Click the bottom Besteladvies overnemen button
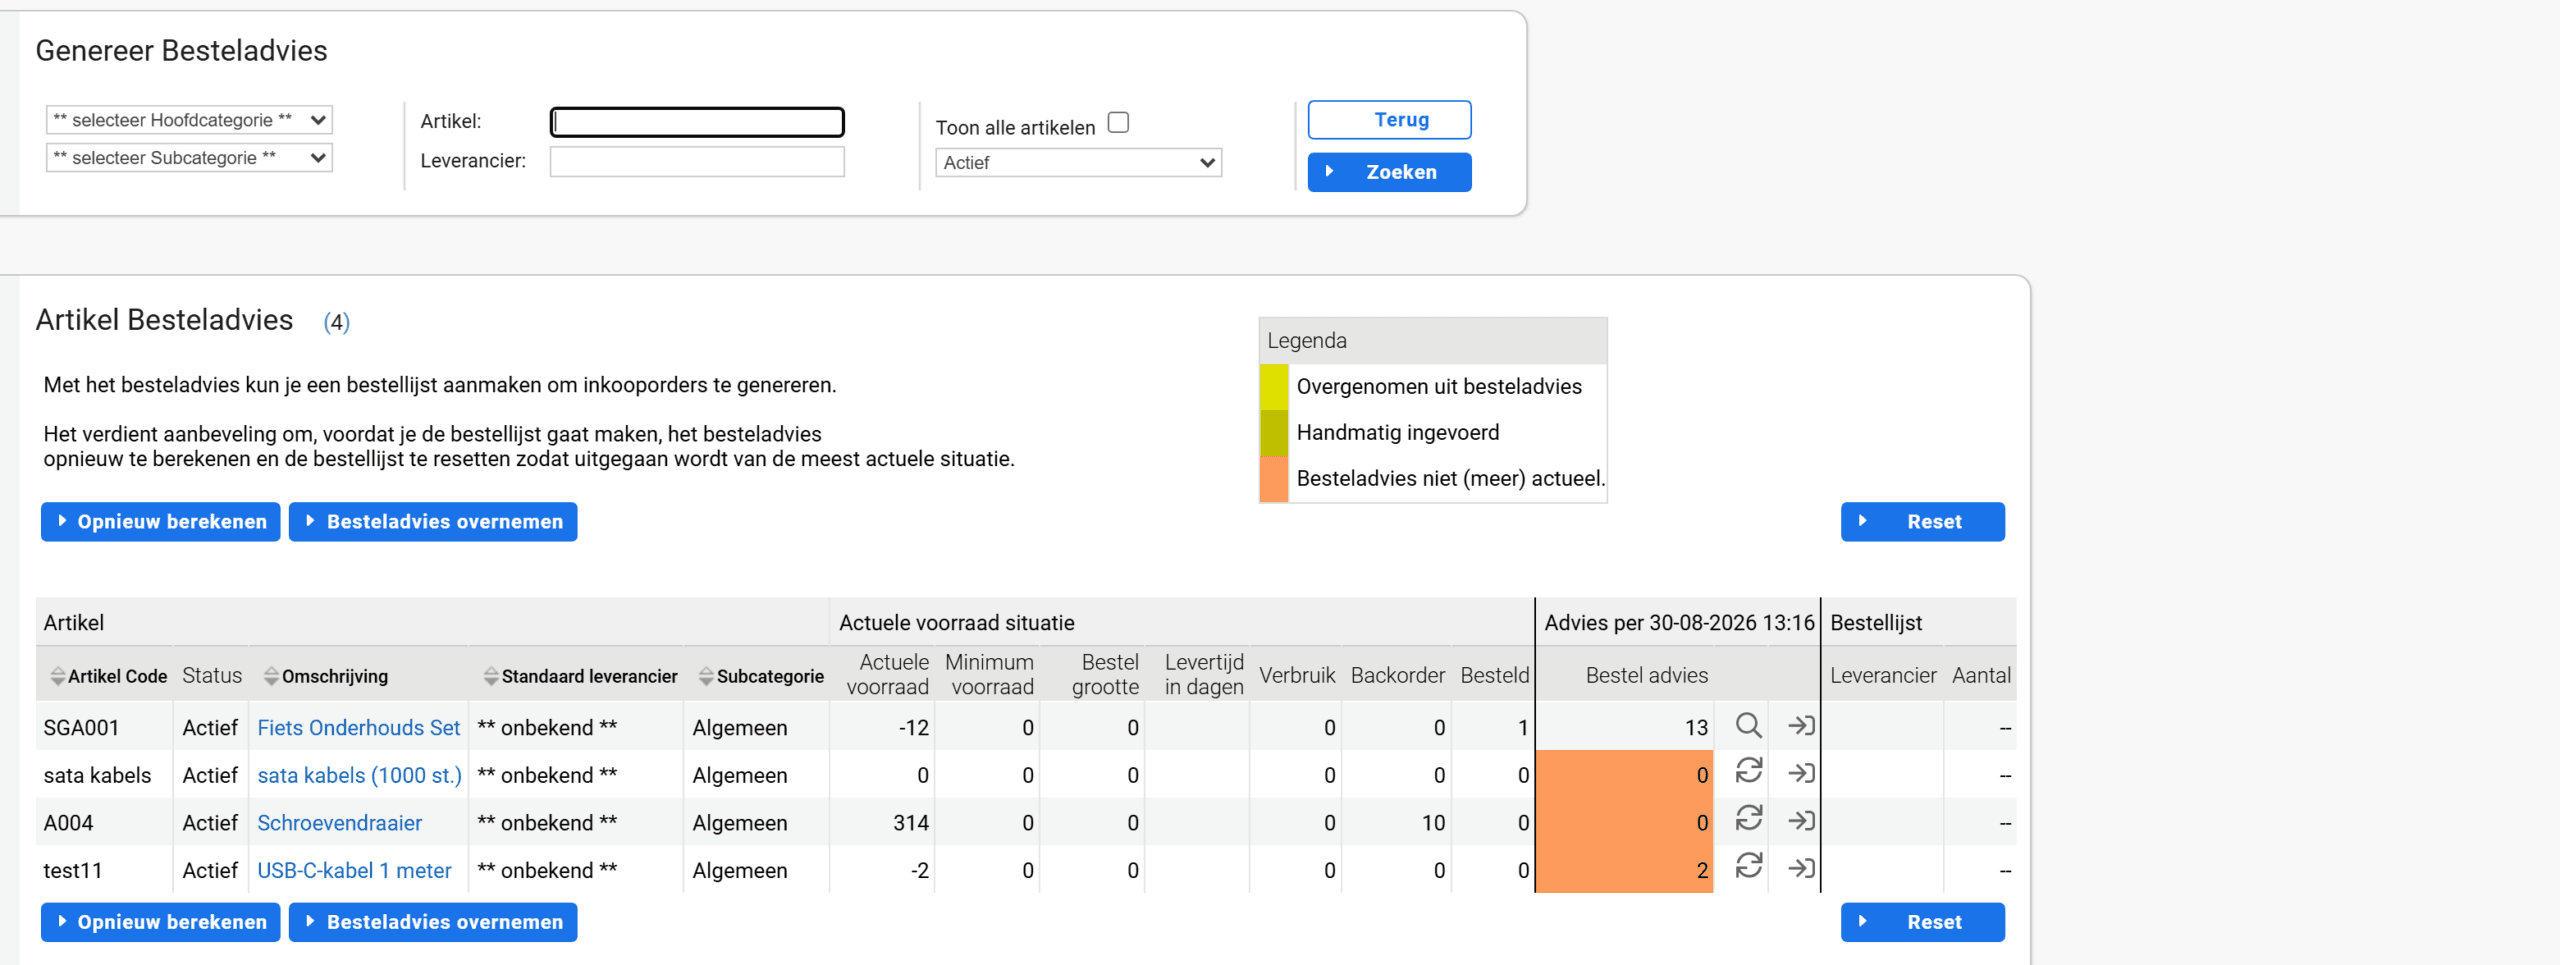The image size is (2560, 965). point(433,922)
